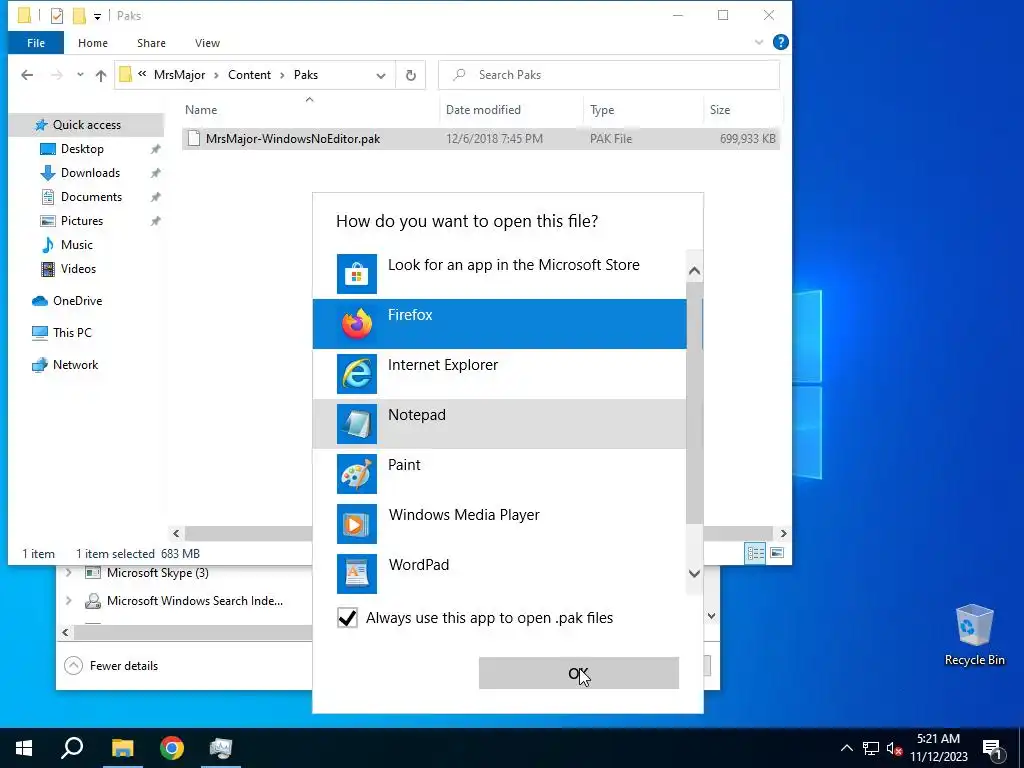Select Quick access in navigation pane
This screenshot has height=768, width=1024.
pos(86,125)
